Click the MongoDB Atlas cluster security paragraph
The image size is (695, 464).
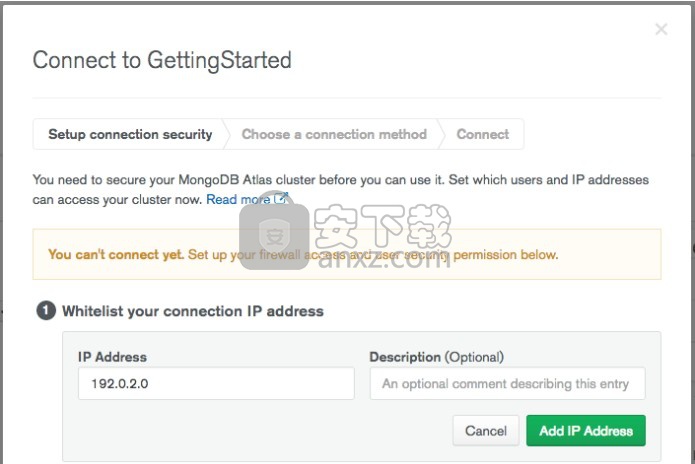(340, 189)
